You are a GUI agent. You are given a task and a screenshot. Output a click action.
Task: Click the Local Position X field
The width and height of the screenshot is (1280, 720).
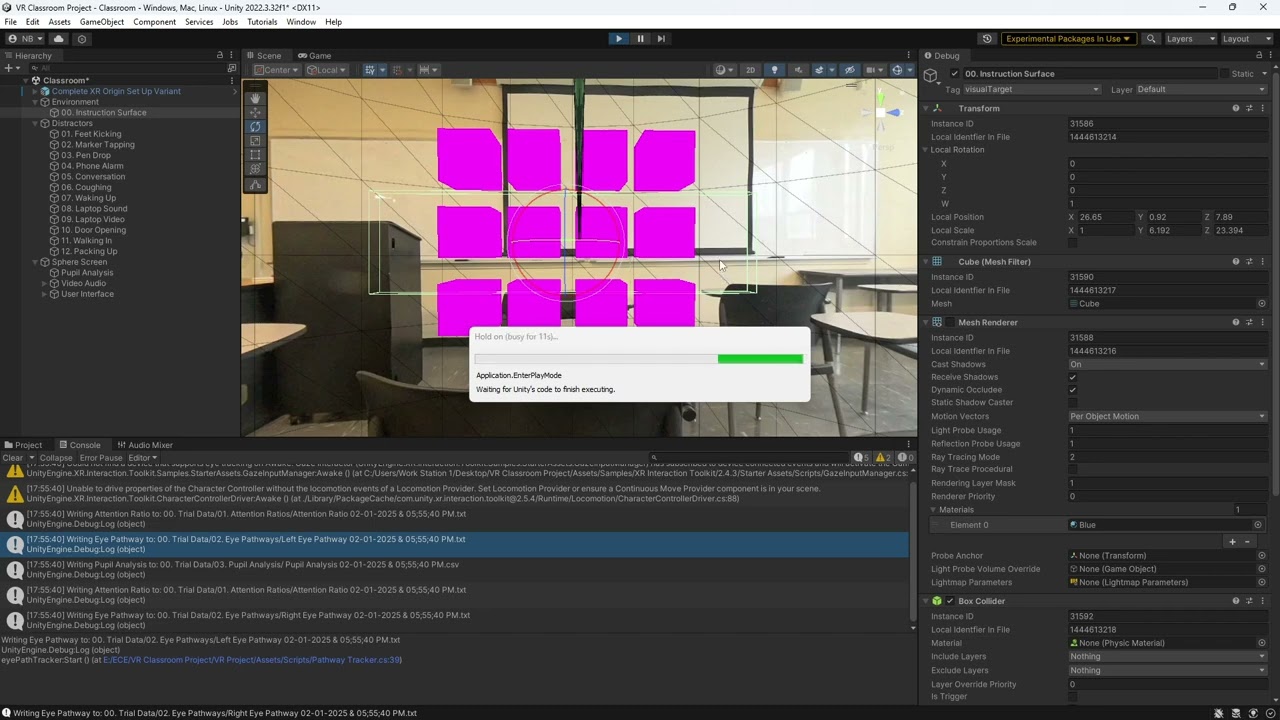(x=1104, y=217)
